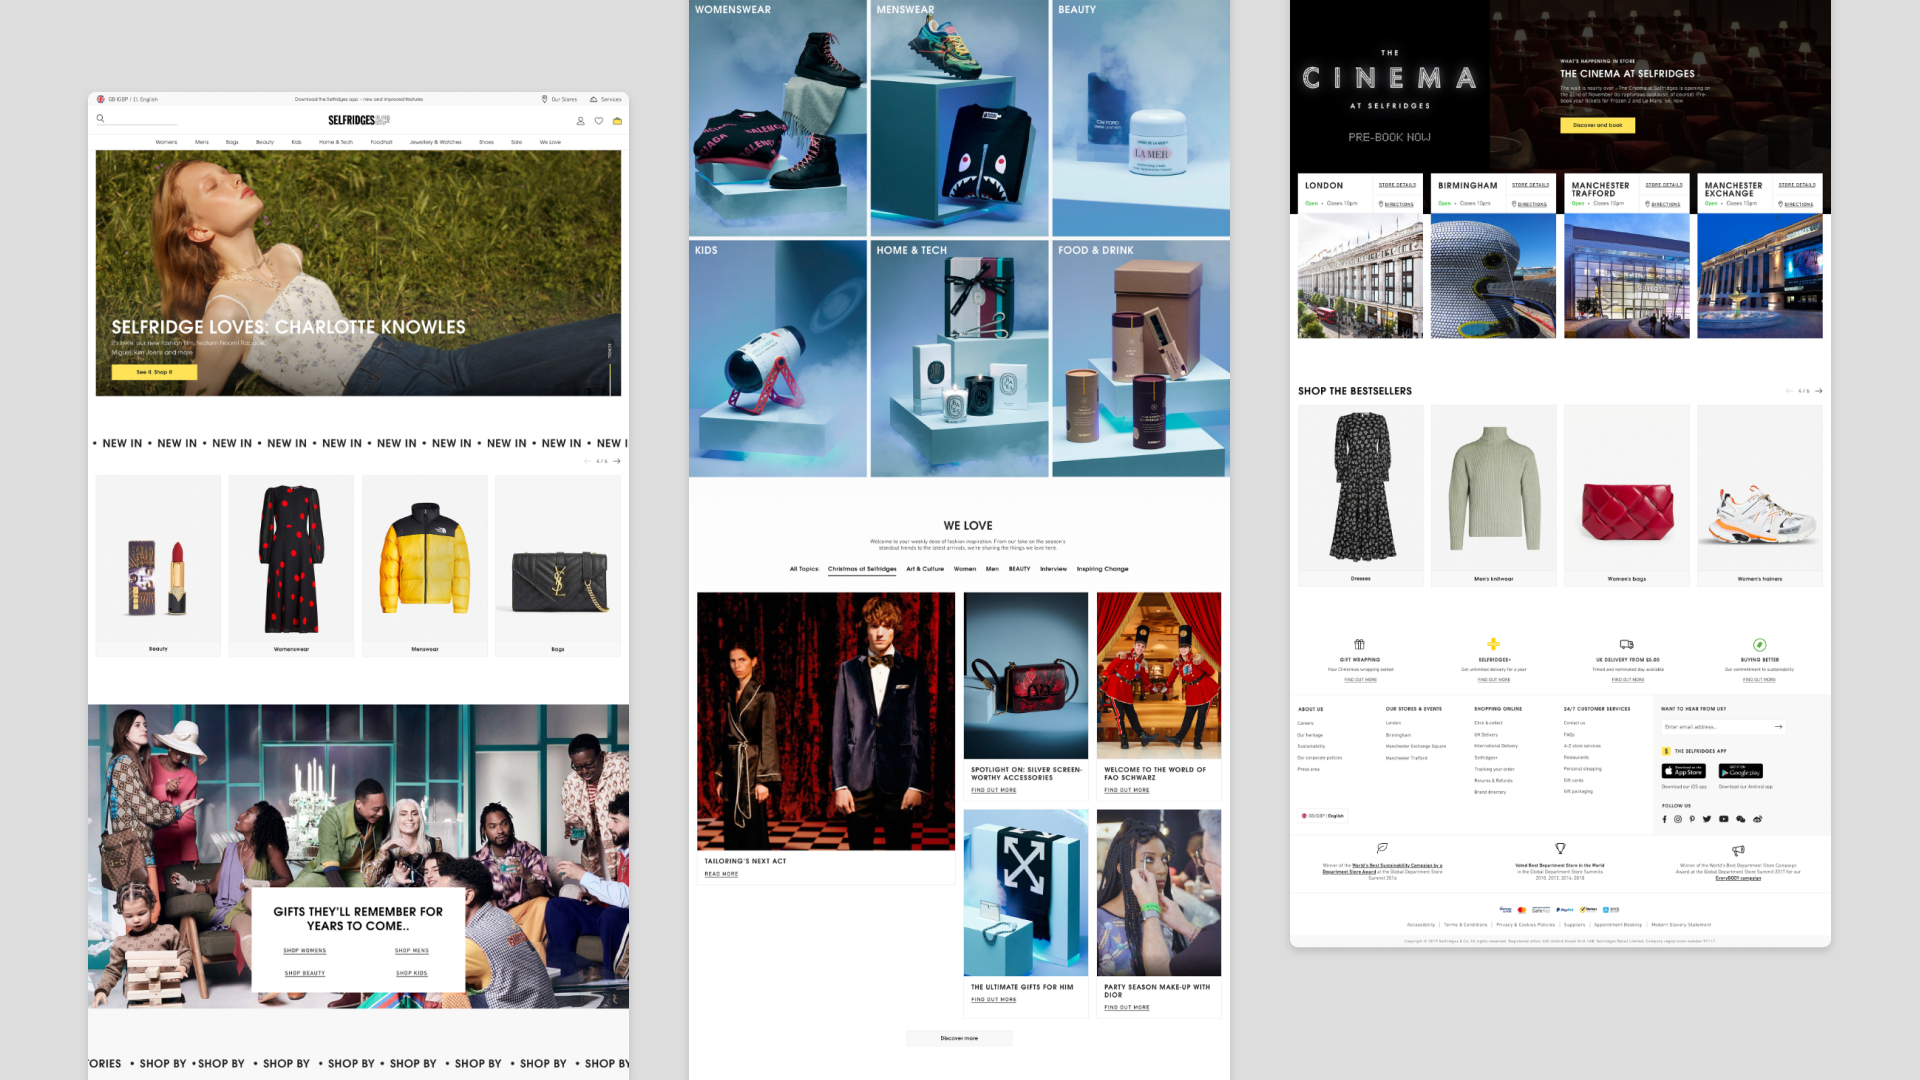Open the yellow puffer Menswear card
This screenshot has height=1080, width=1920.
tap(425, 565)
